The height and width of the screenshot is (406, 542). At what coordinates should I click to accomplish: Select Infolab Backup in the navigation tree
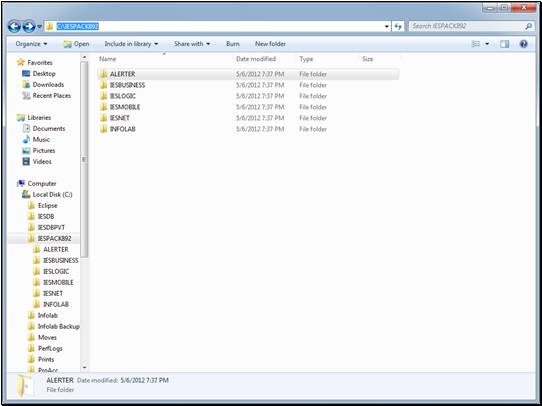point(58,327)
